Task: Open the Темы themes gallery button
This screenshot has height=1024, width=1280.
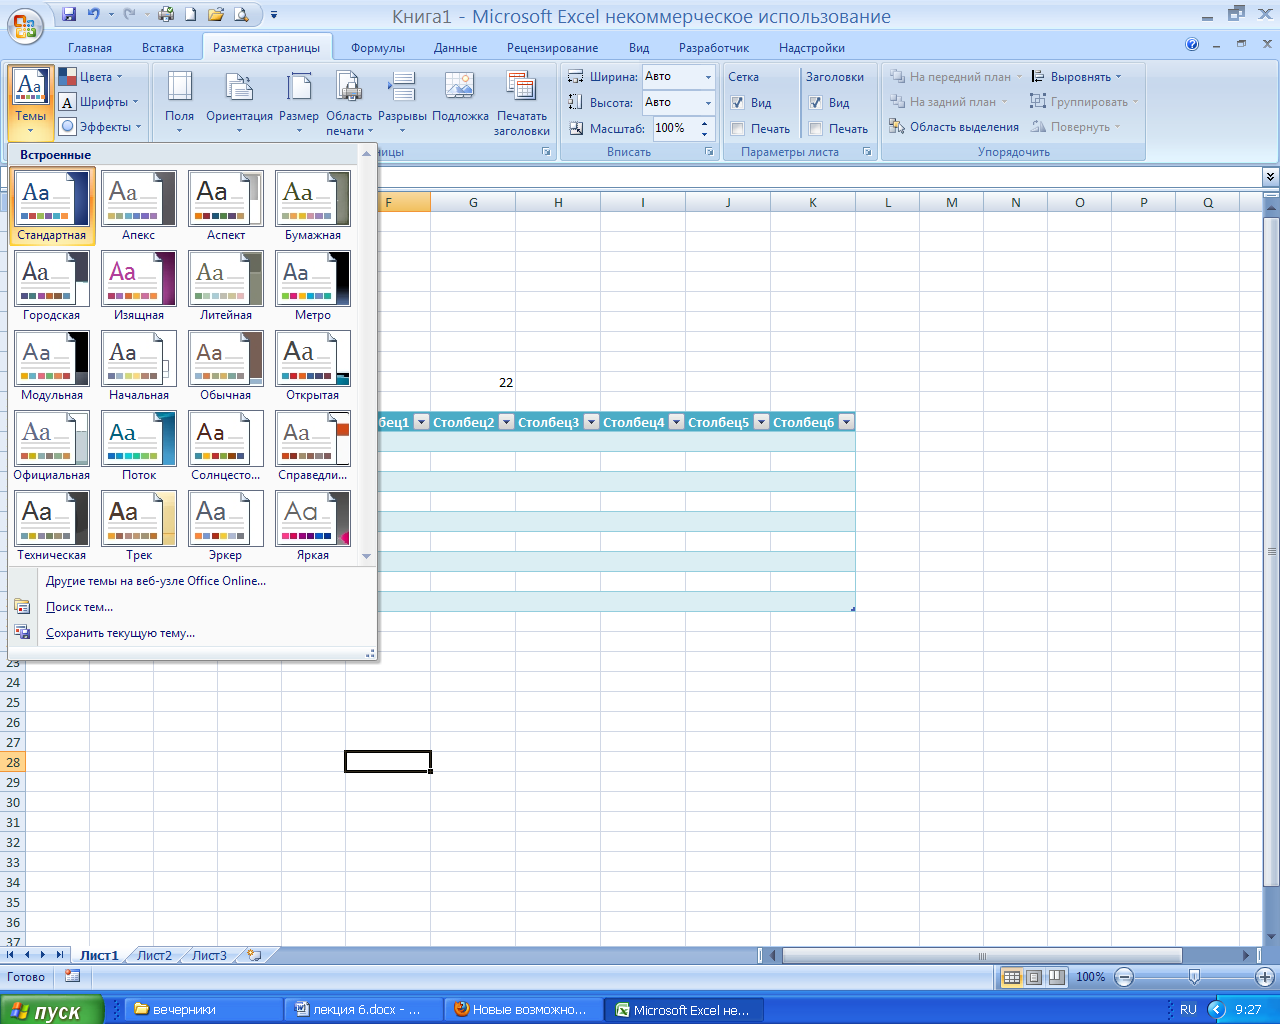Action: pyautogui.click(x=30, y=102)
